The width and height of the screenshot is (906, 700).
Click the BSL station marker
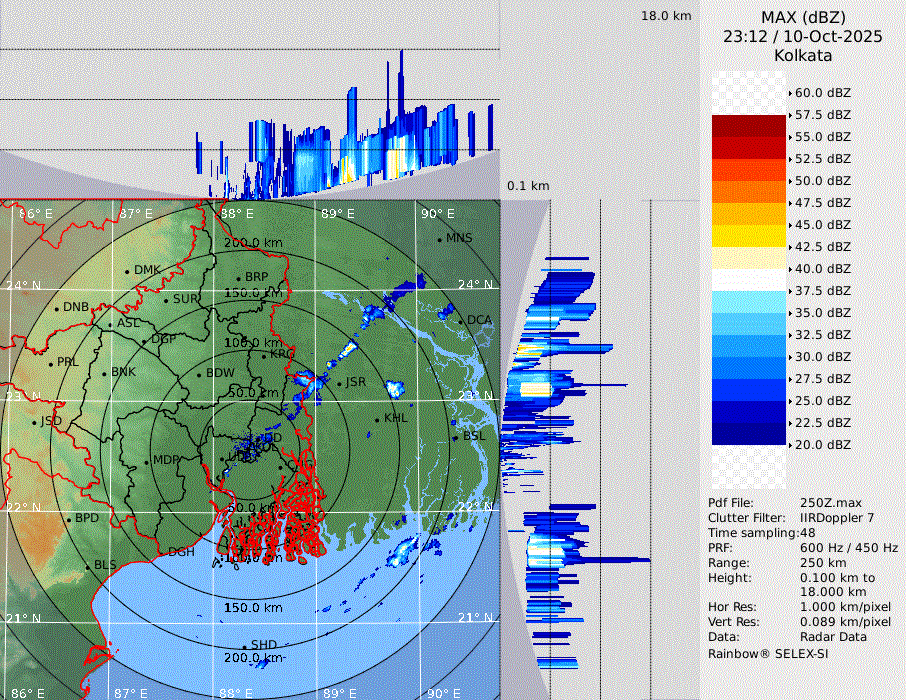455,438
